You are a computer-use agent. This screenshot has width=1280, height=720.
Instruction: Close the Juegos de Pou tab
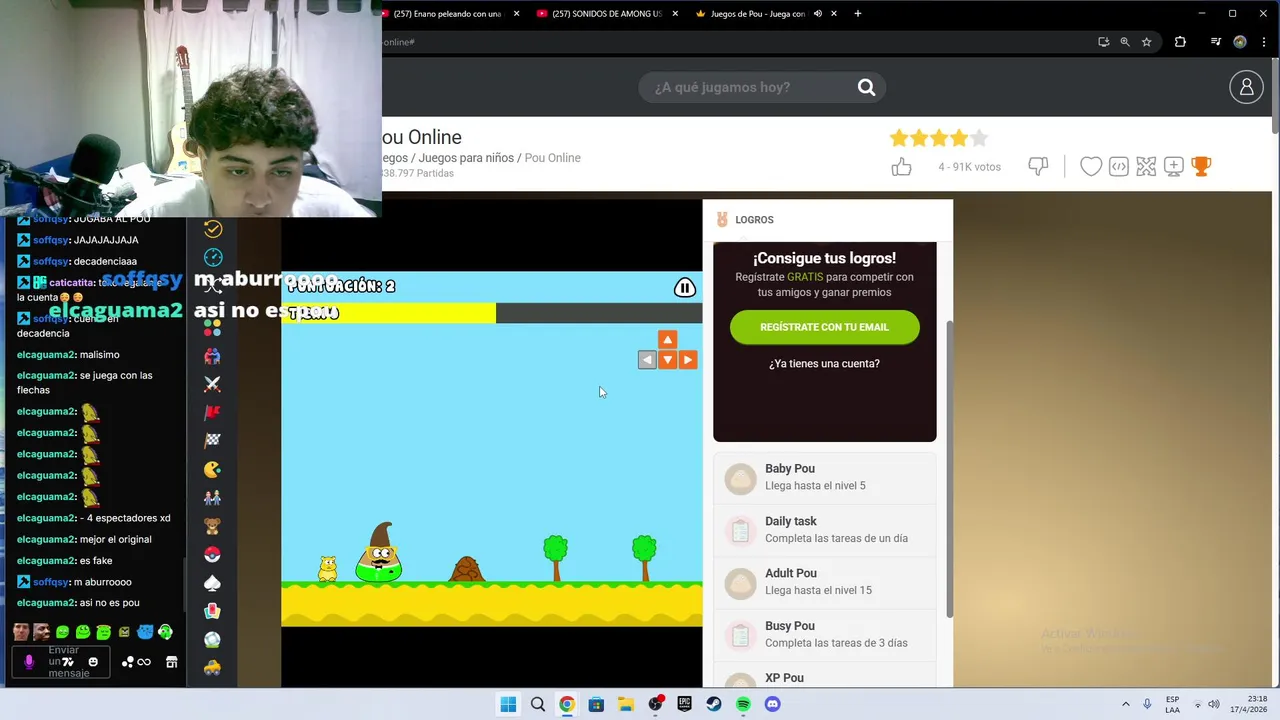tap(834, 14)
